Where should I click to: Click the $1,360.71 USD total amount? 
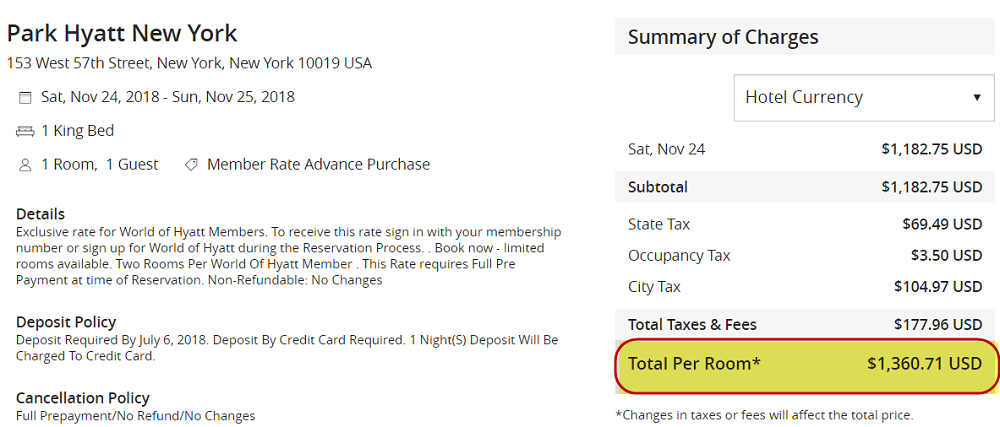pos(924,364)
